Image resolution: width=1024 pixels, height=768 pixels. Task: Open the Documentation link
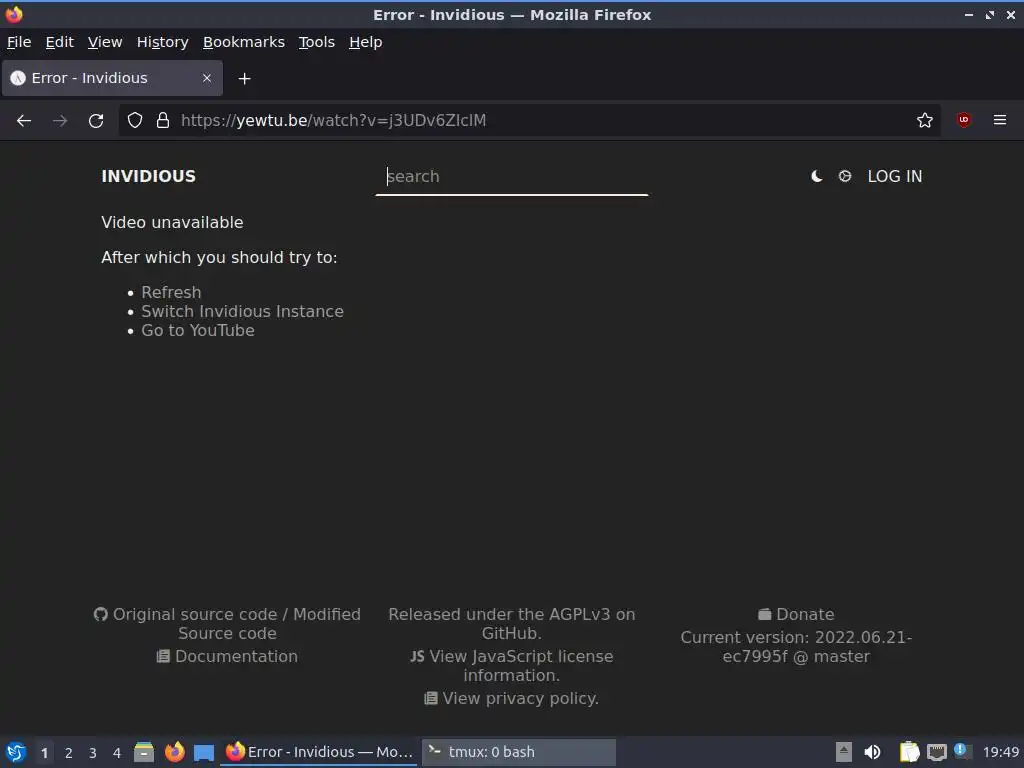pyautogui.click(x=227, y=656)
